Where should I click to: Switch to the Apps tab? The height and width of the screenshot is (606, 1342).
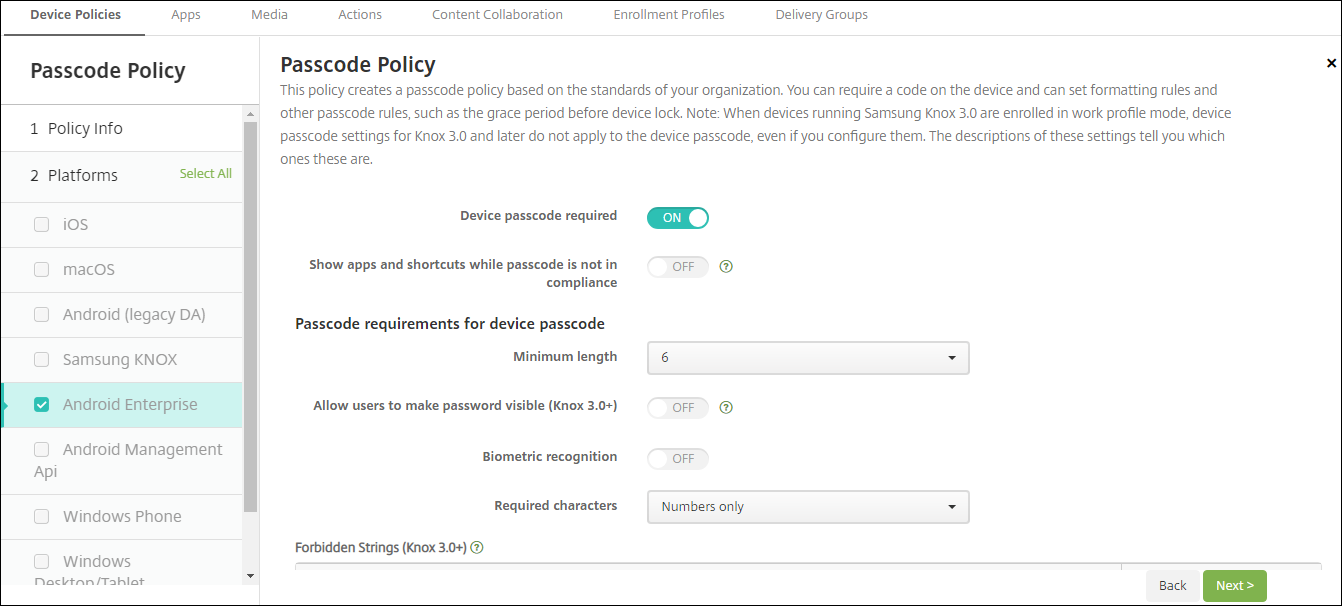(x=186, y=15)
